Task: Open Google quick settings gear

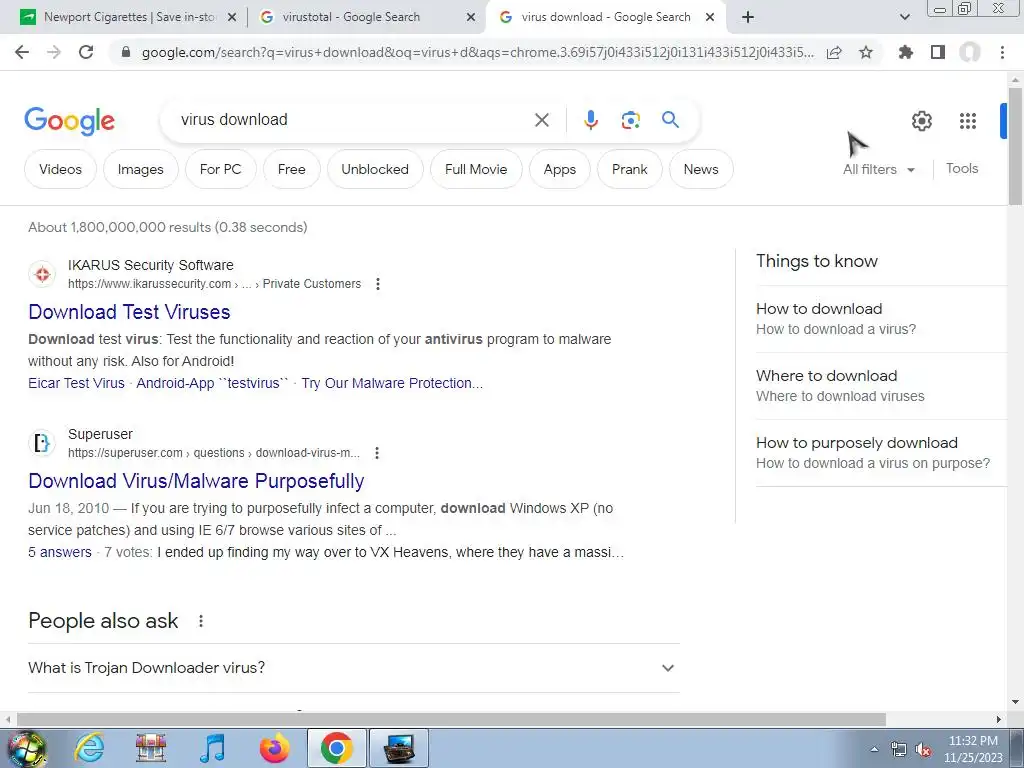Action: tap(921, 121)
